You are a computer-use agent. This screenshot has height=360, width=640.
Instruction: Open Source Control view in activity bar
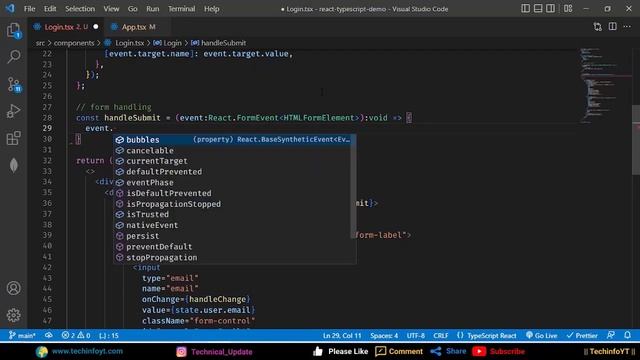click(x=14, y=84)
